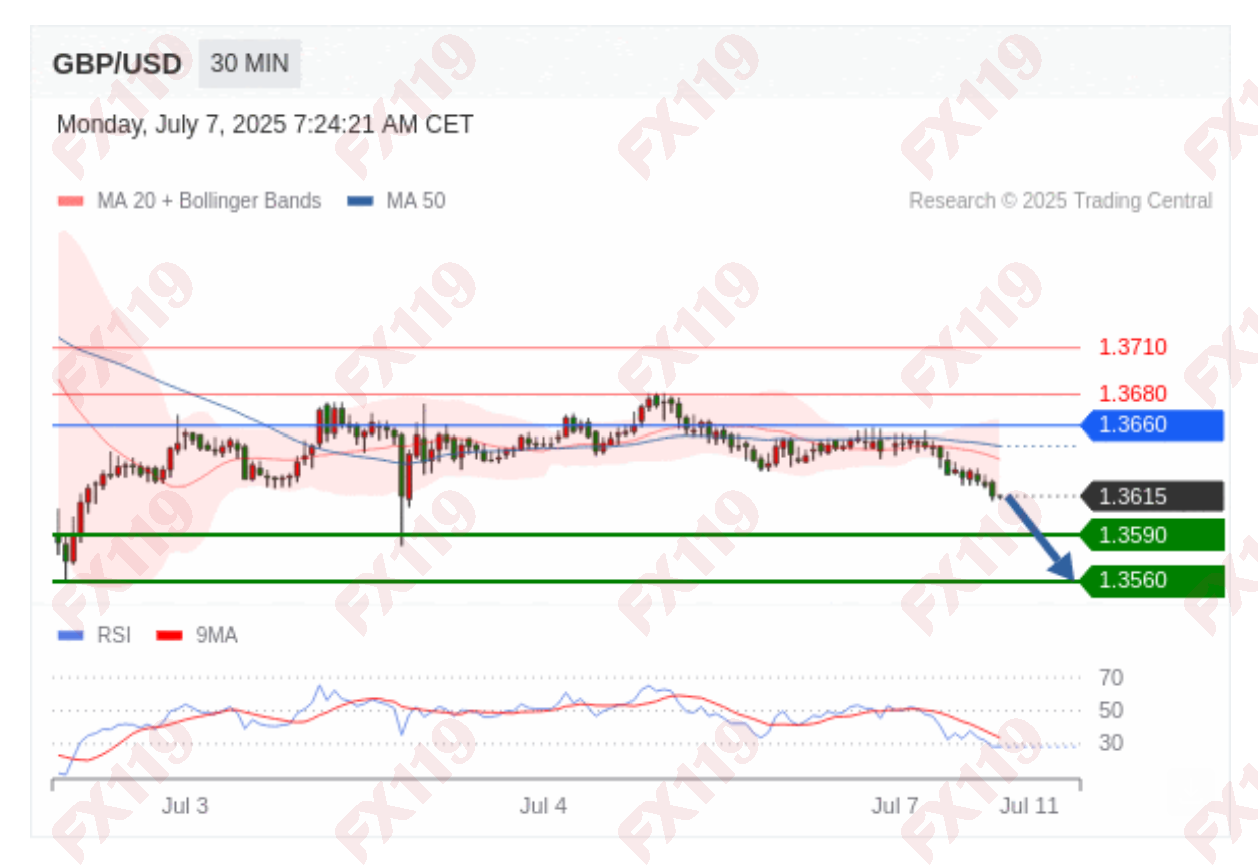Click the black 1.3615 current price tag

click(x=1152, y=496)
